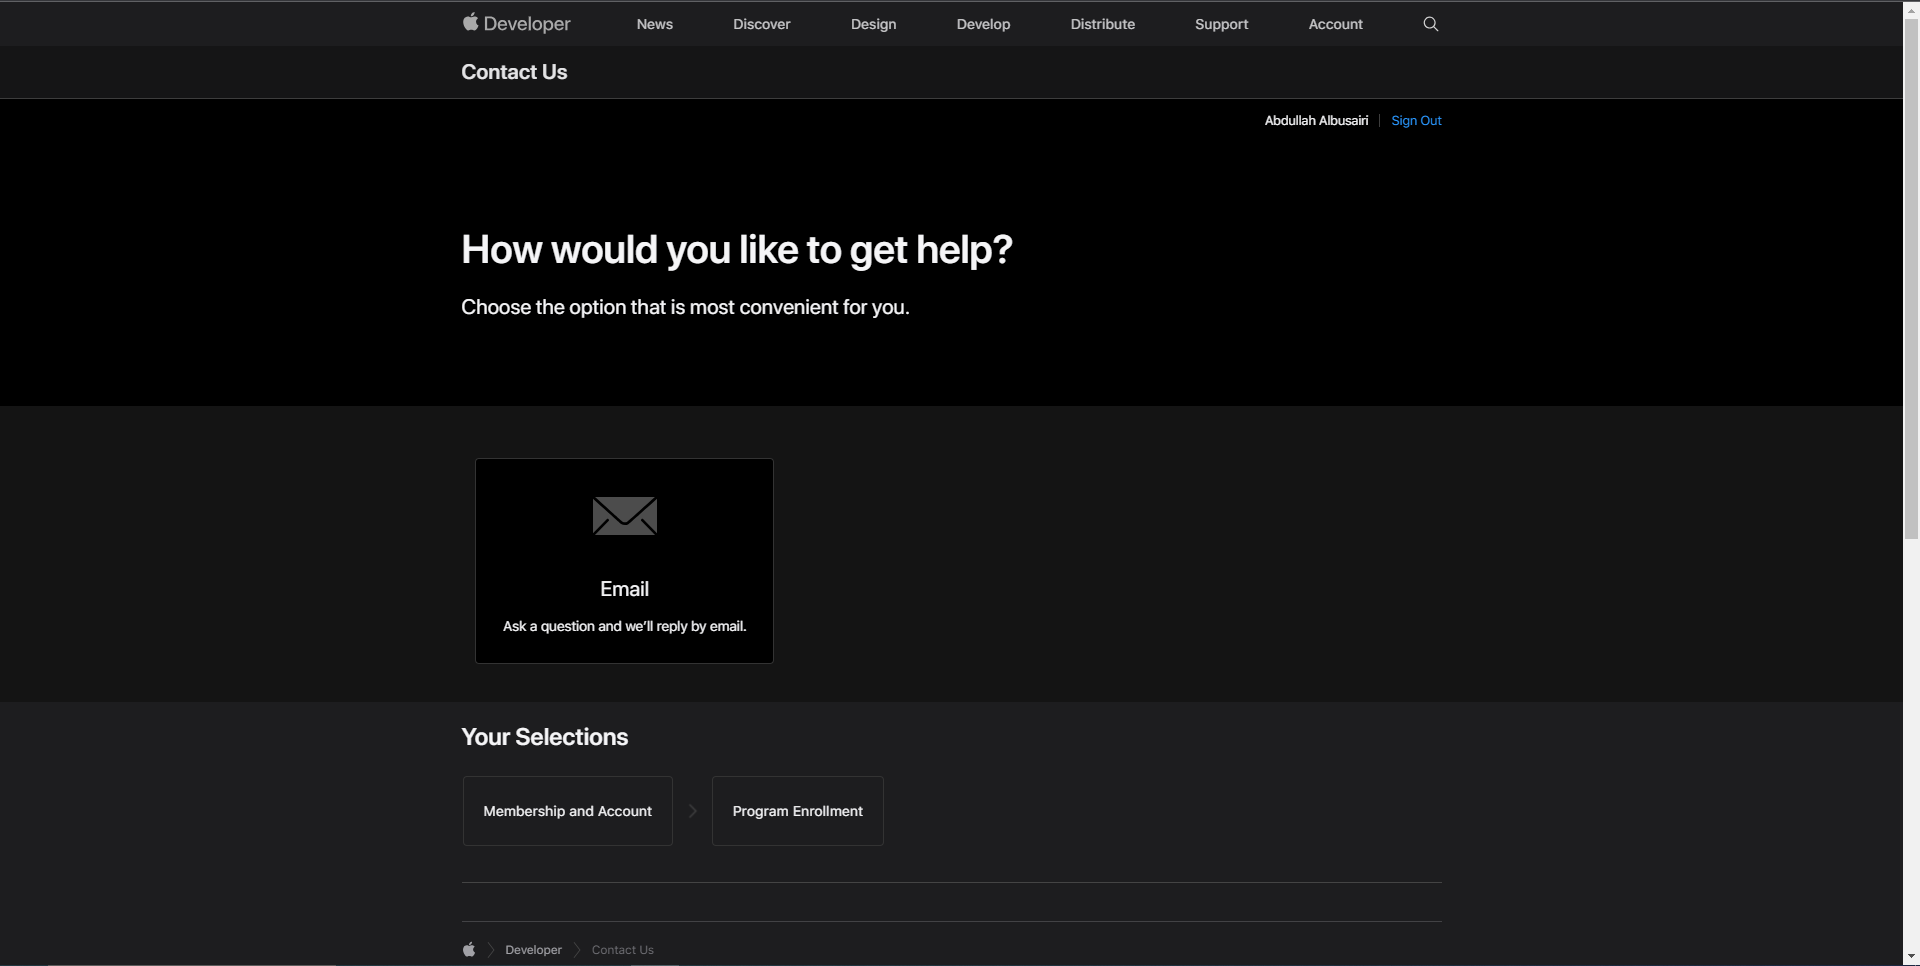Open the Design nav item

point(873,24)
